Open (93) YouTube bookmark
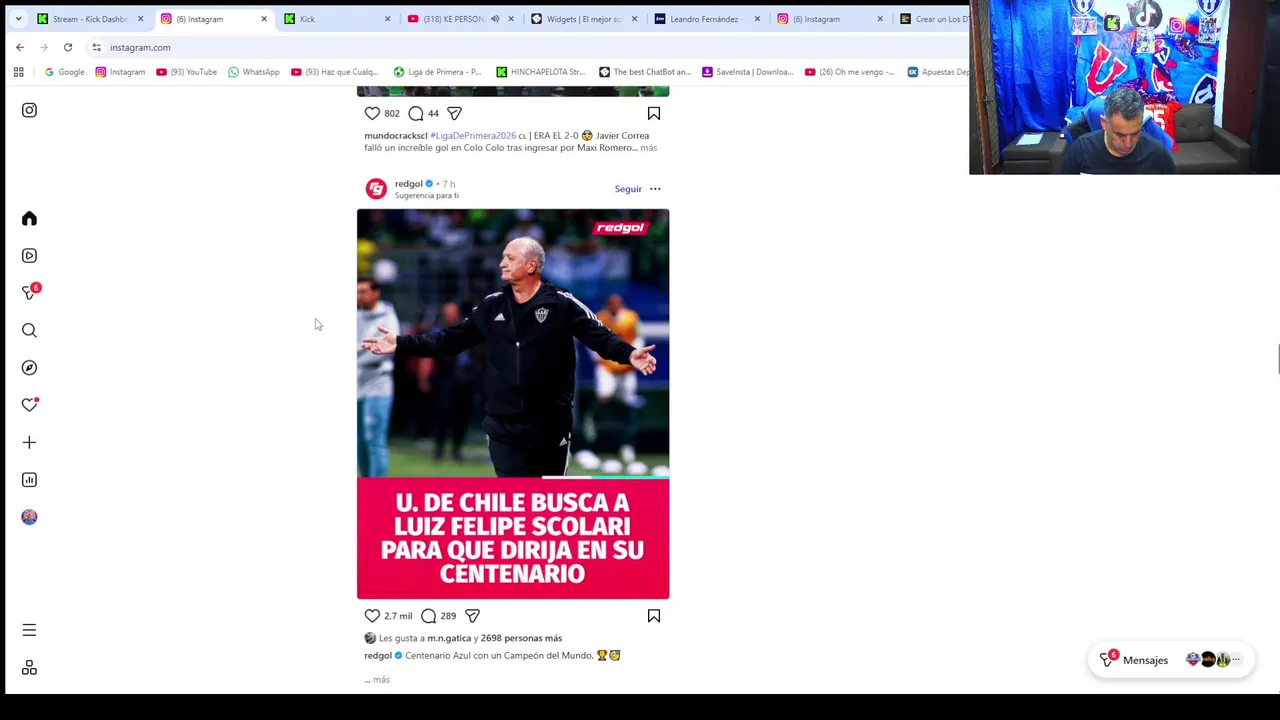Screen dimensions: 1280x720 (186, 72)
